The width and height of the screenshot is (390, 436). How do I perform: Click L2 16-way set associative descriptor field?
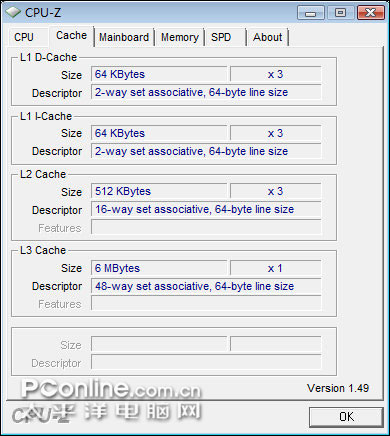click(206, 209)
